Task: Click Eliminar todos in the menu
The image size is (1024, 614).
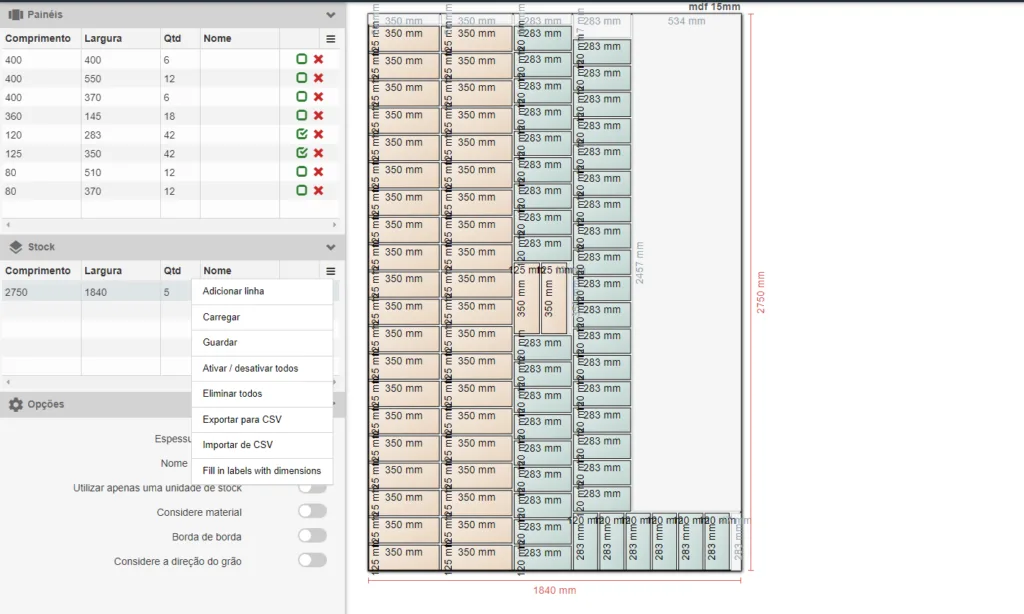Action: click(232, 394)
